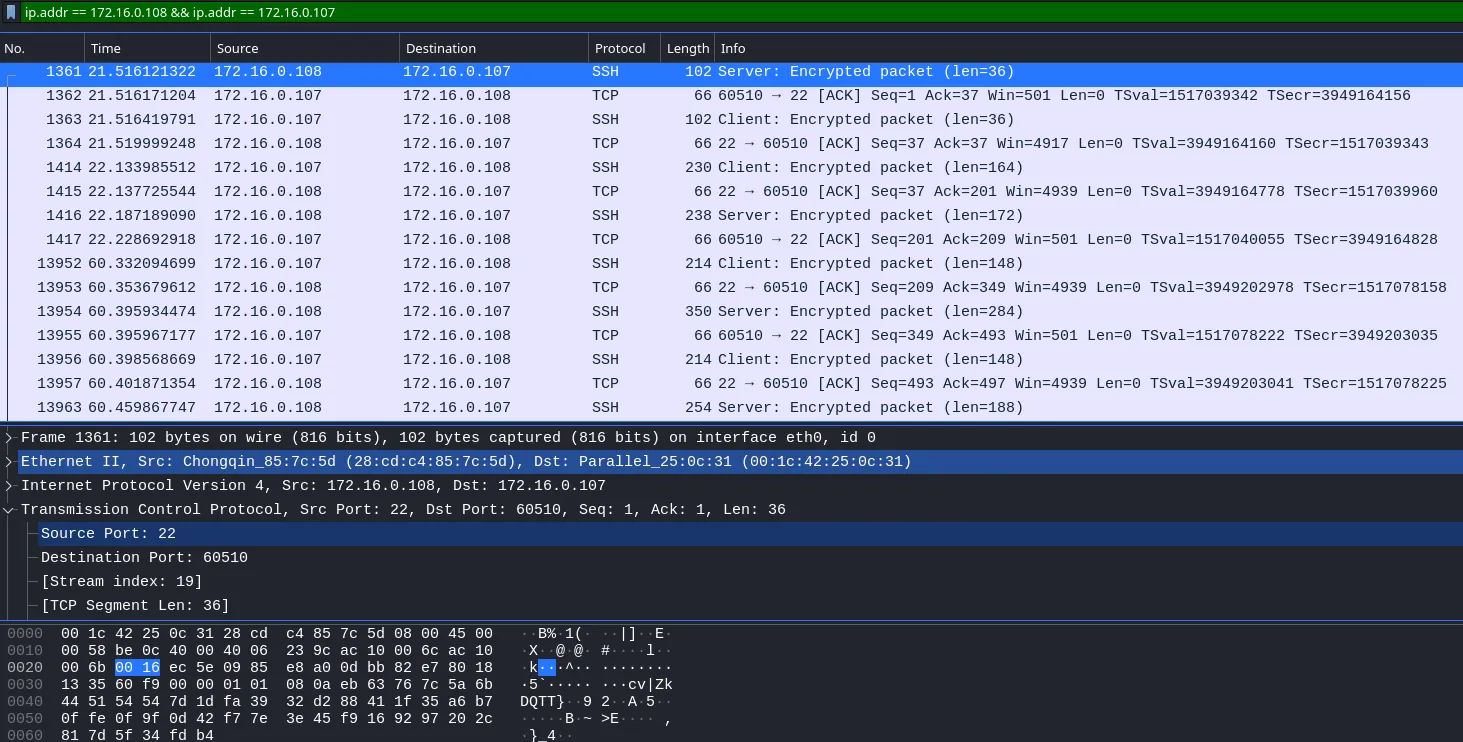Click the Destination column header
Screen dimensions: 1463x742
pos(492,48)
